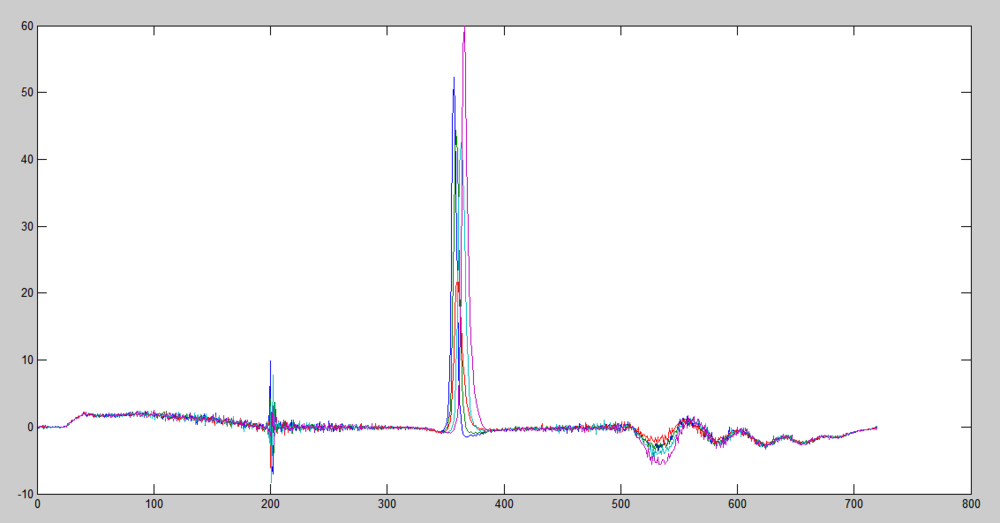Click the y-axis tick label 60
The width and height of the screenshot is (1000, 523).
[x=28, y=26]
